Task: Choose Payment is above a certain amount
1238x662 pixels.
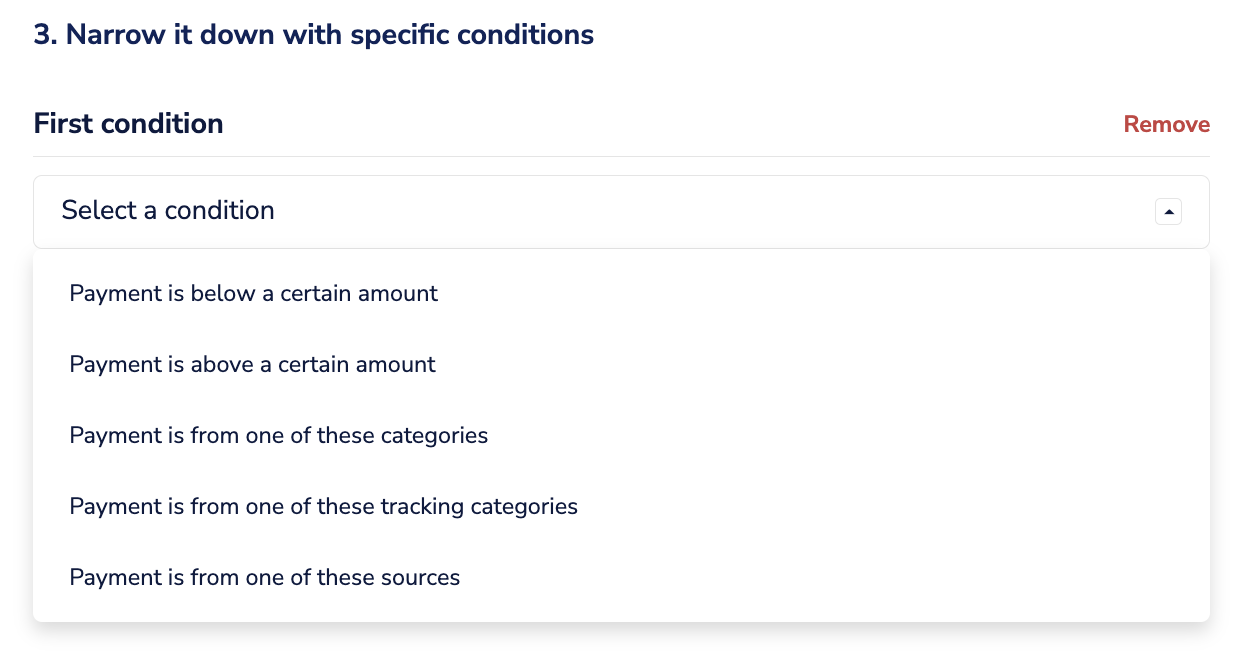Action: [x=252, y=364]
